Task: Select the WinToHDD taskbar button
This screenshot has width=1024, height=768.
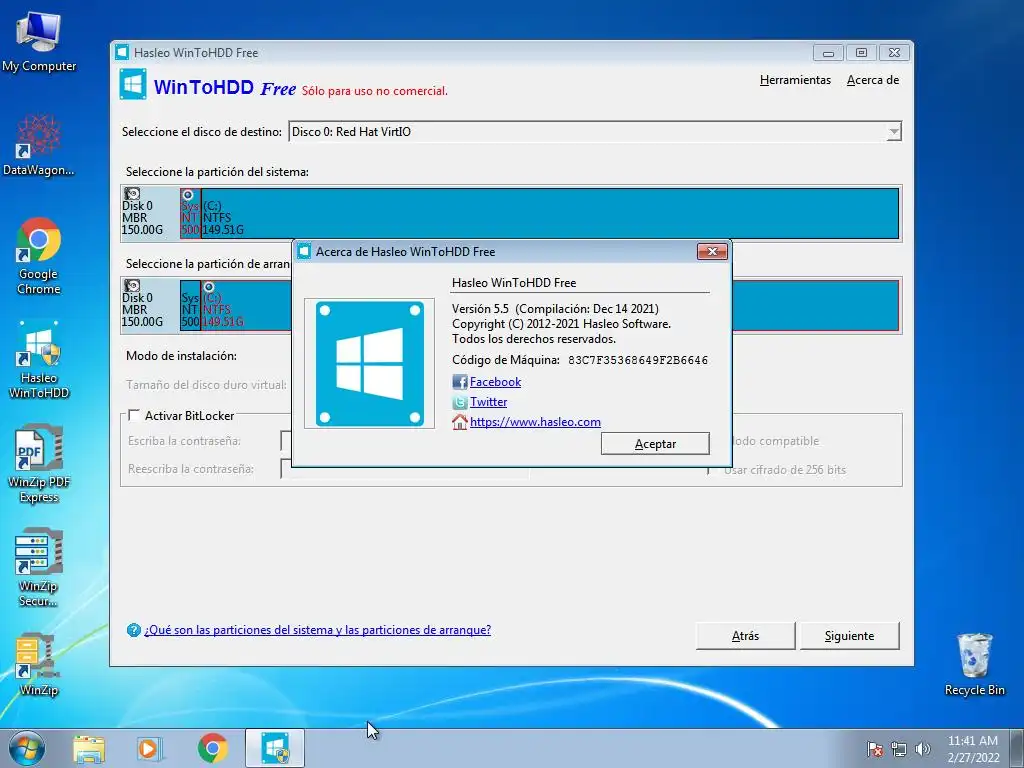Action: point(275,748)
